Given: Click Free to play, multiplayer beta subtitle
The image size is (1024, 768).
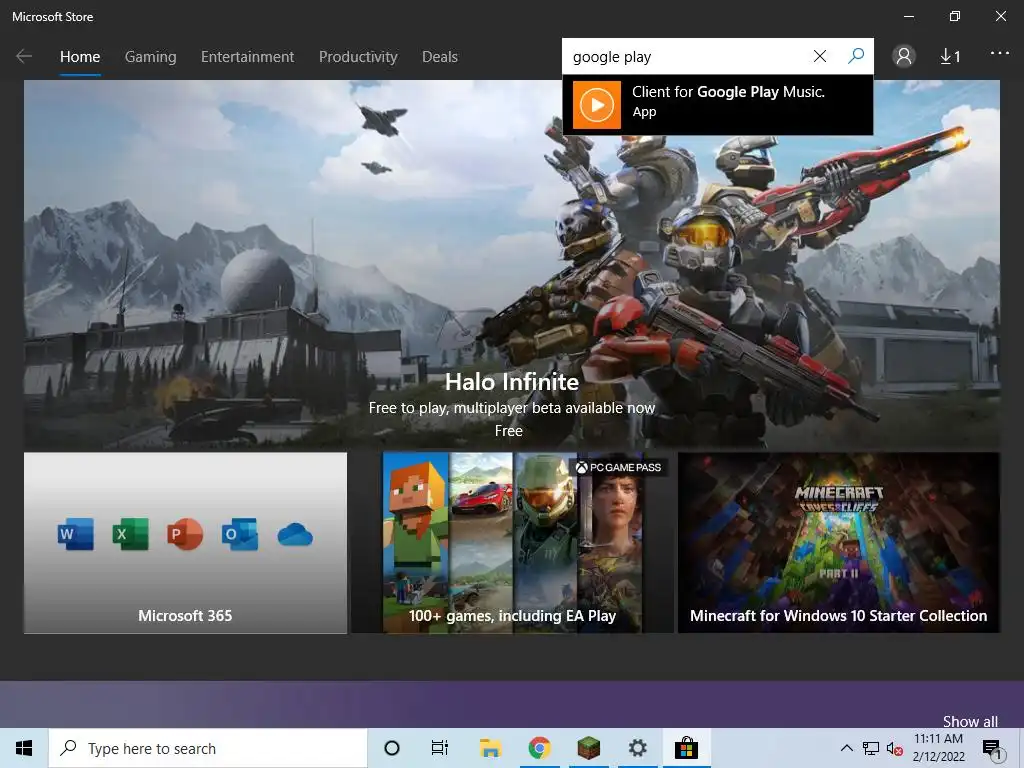Looking at the screenshot, I should point(511,408).
